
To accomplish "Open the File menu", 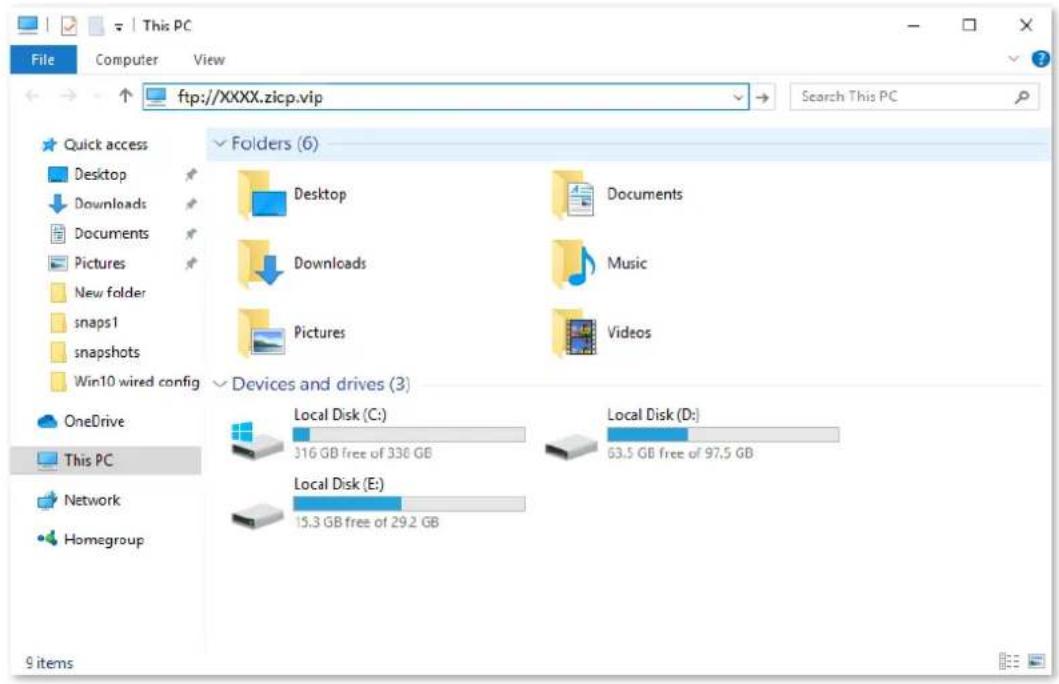I will (43, 59).
